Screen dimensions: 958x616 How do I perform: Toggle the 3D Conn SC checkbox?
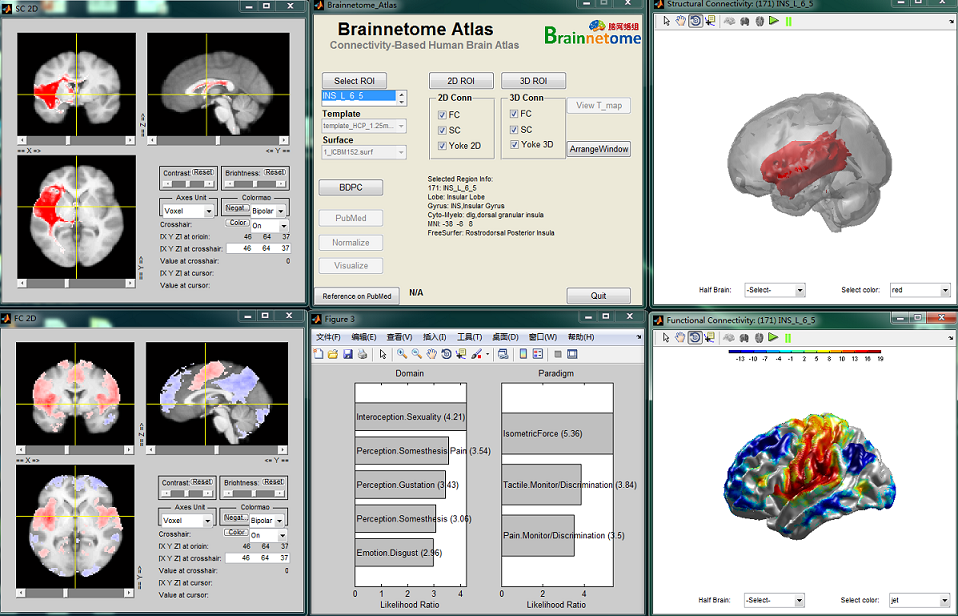click(x=515, y=130)
